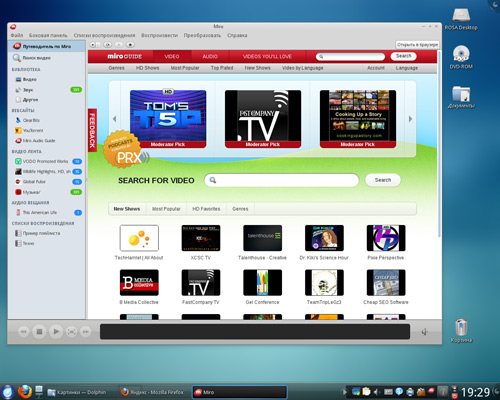Viewport: 500px width, 400px height.
Task: Open the Файл menu
Action: tap(17, 35)
